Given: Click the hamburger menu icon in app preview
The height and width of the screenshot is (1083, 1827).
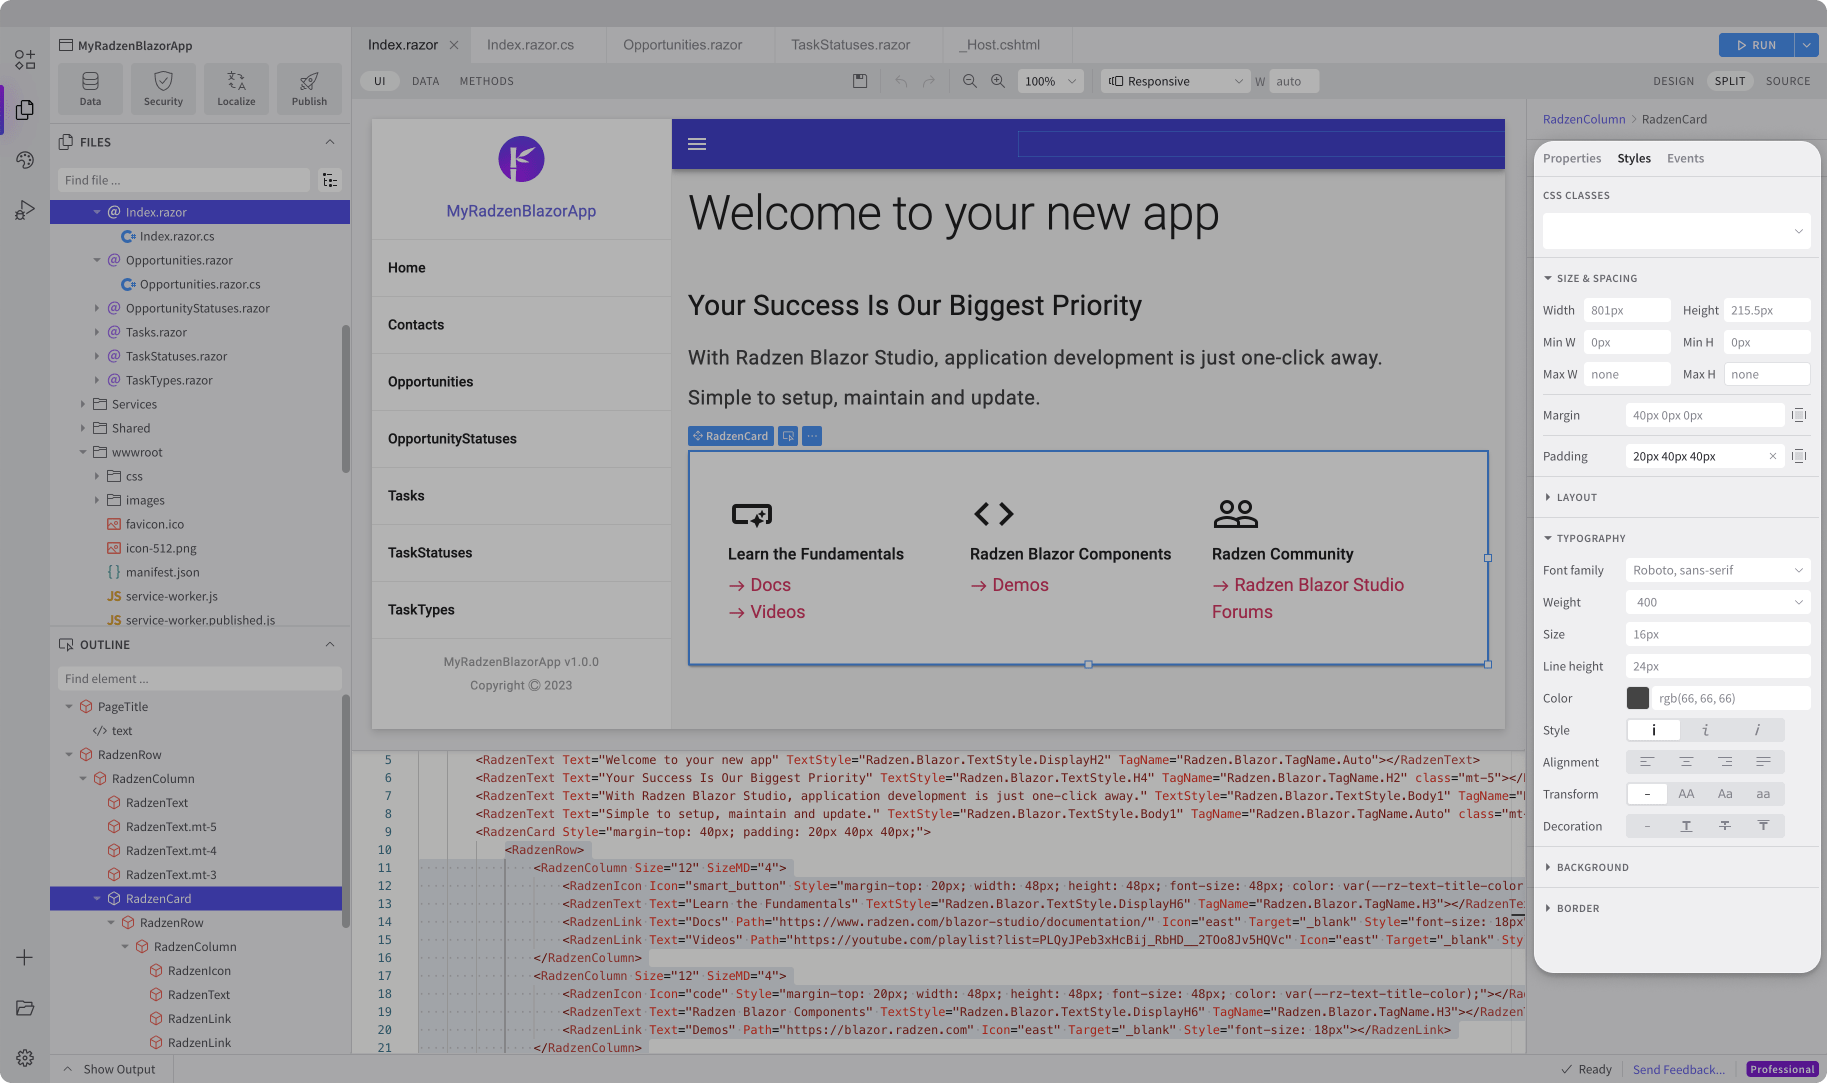Looking at the screenshot, I should 697,144.
